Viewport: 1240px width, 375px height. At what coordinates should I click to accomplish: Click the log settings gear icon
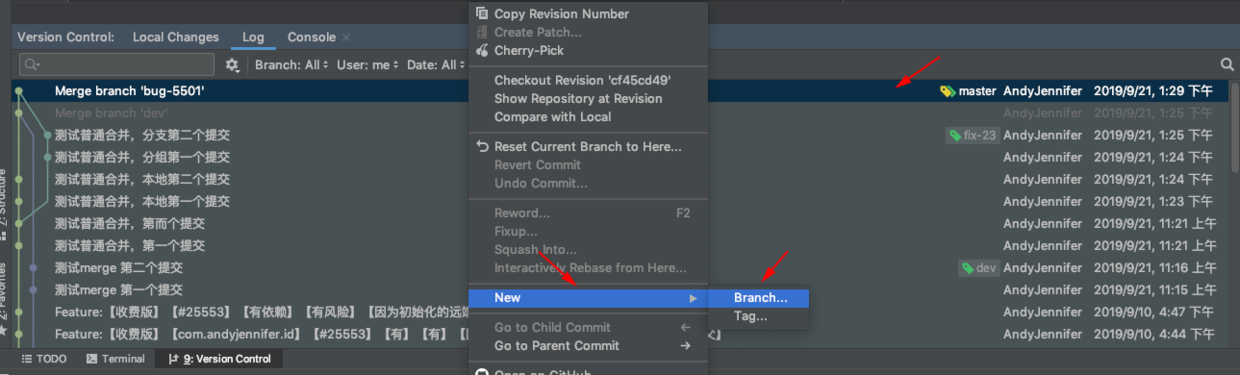232,65
